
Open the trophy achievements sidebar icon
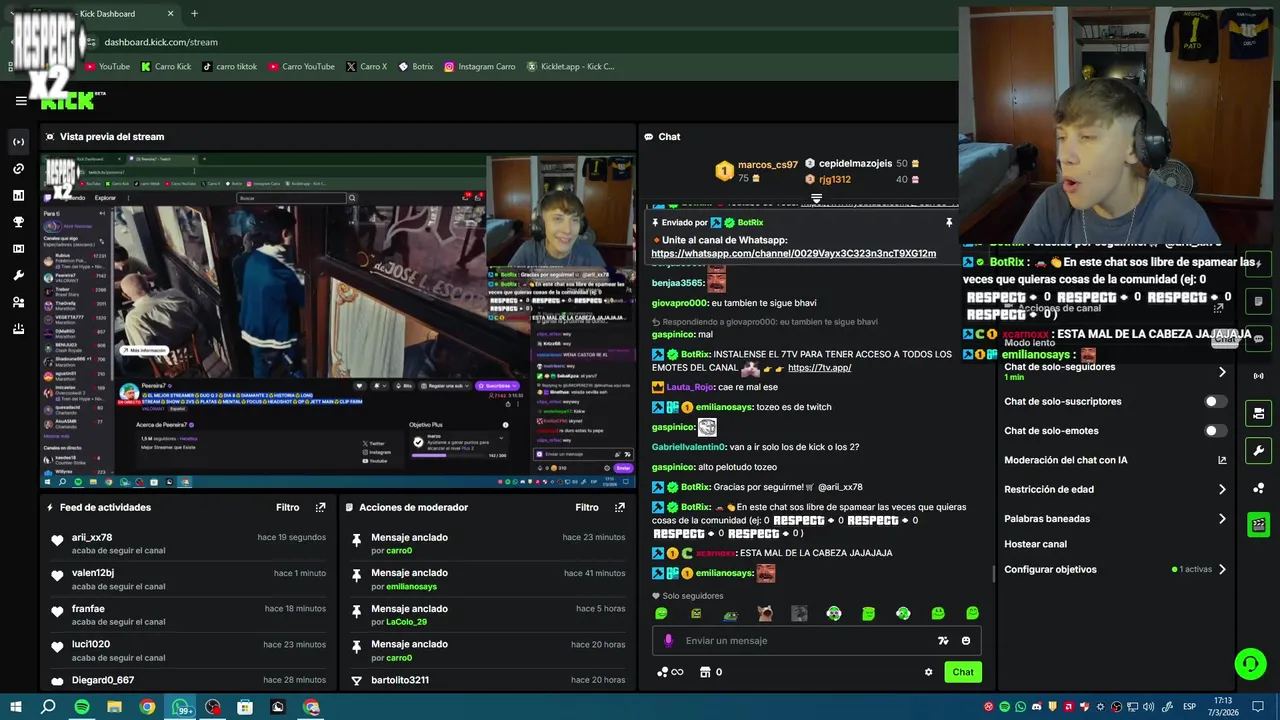coord(18,222)
